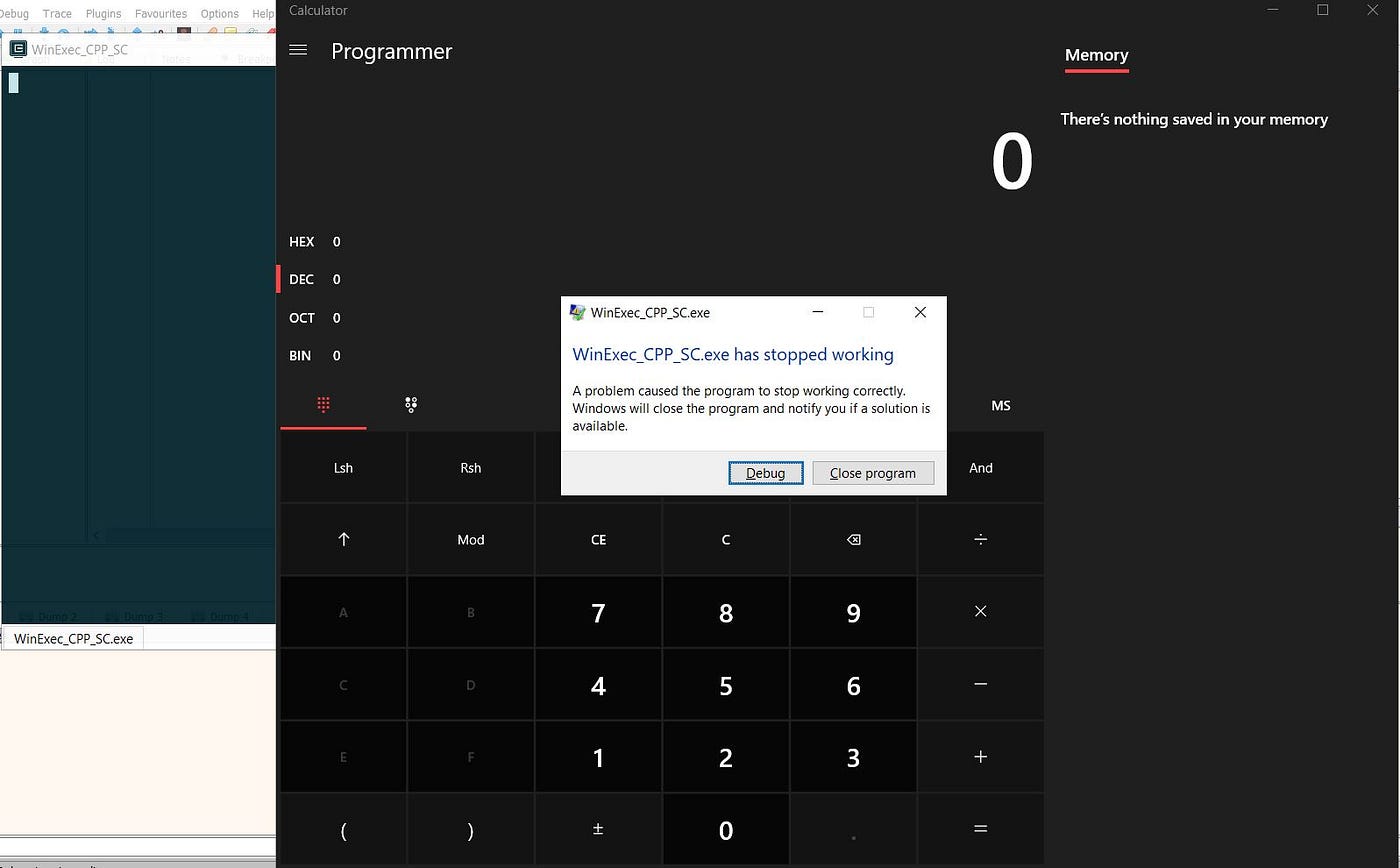Click the crash dialog application icon

point(577,312)
